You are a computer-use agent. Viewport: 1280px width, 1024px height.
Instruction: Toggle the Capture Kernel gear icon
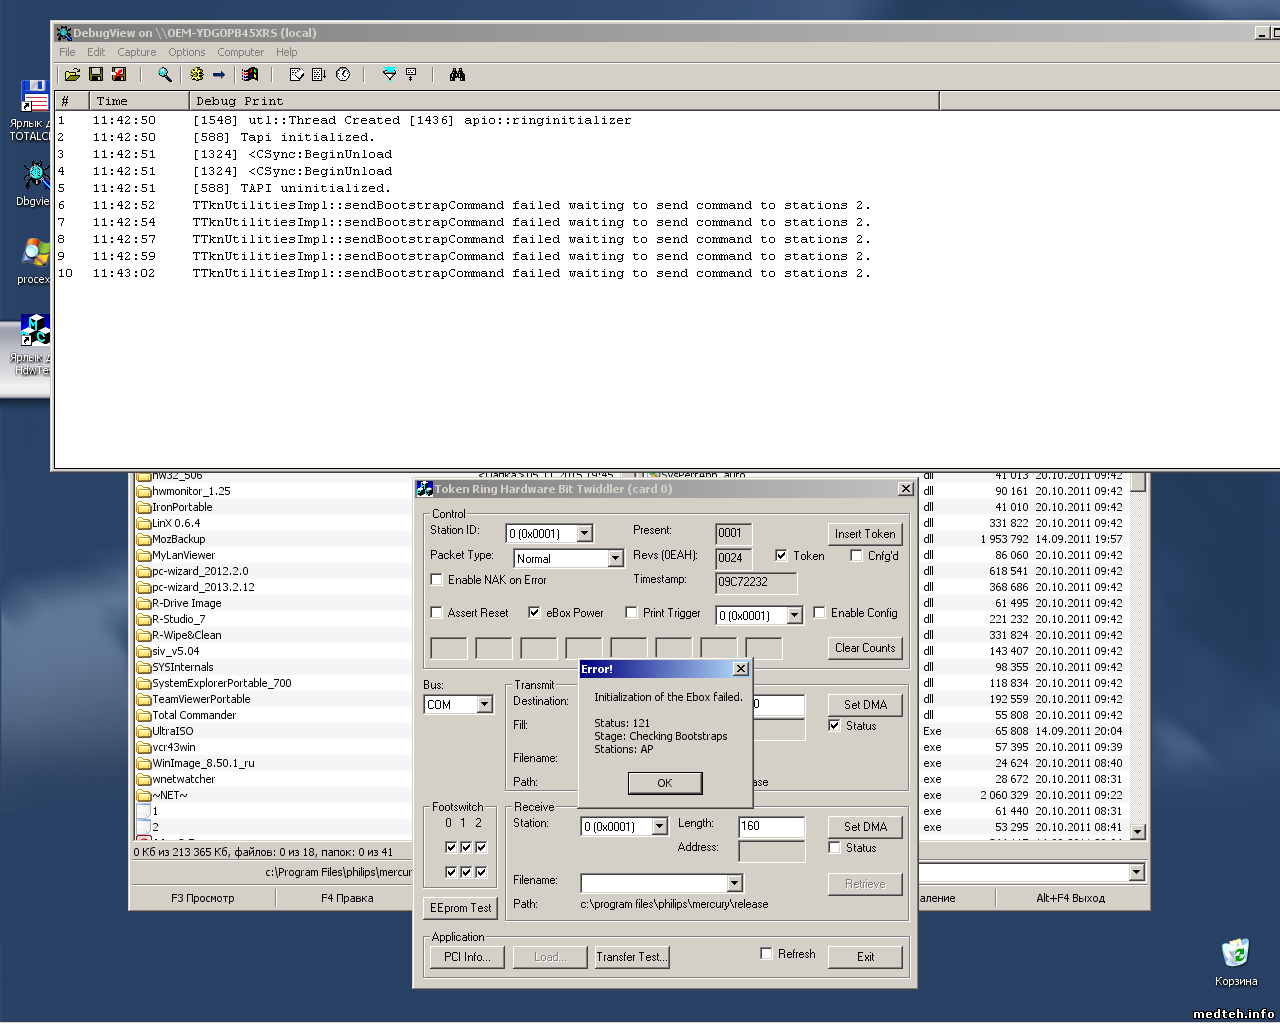point(197,75)
